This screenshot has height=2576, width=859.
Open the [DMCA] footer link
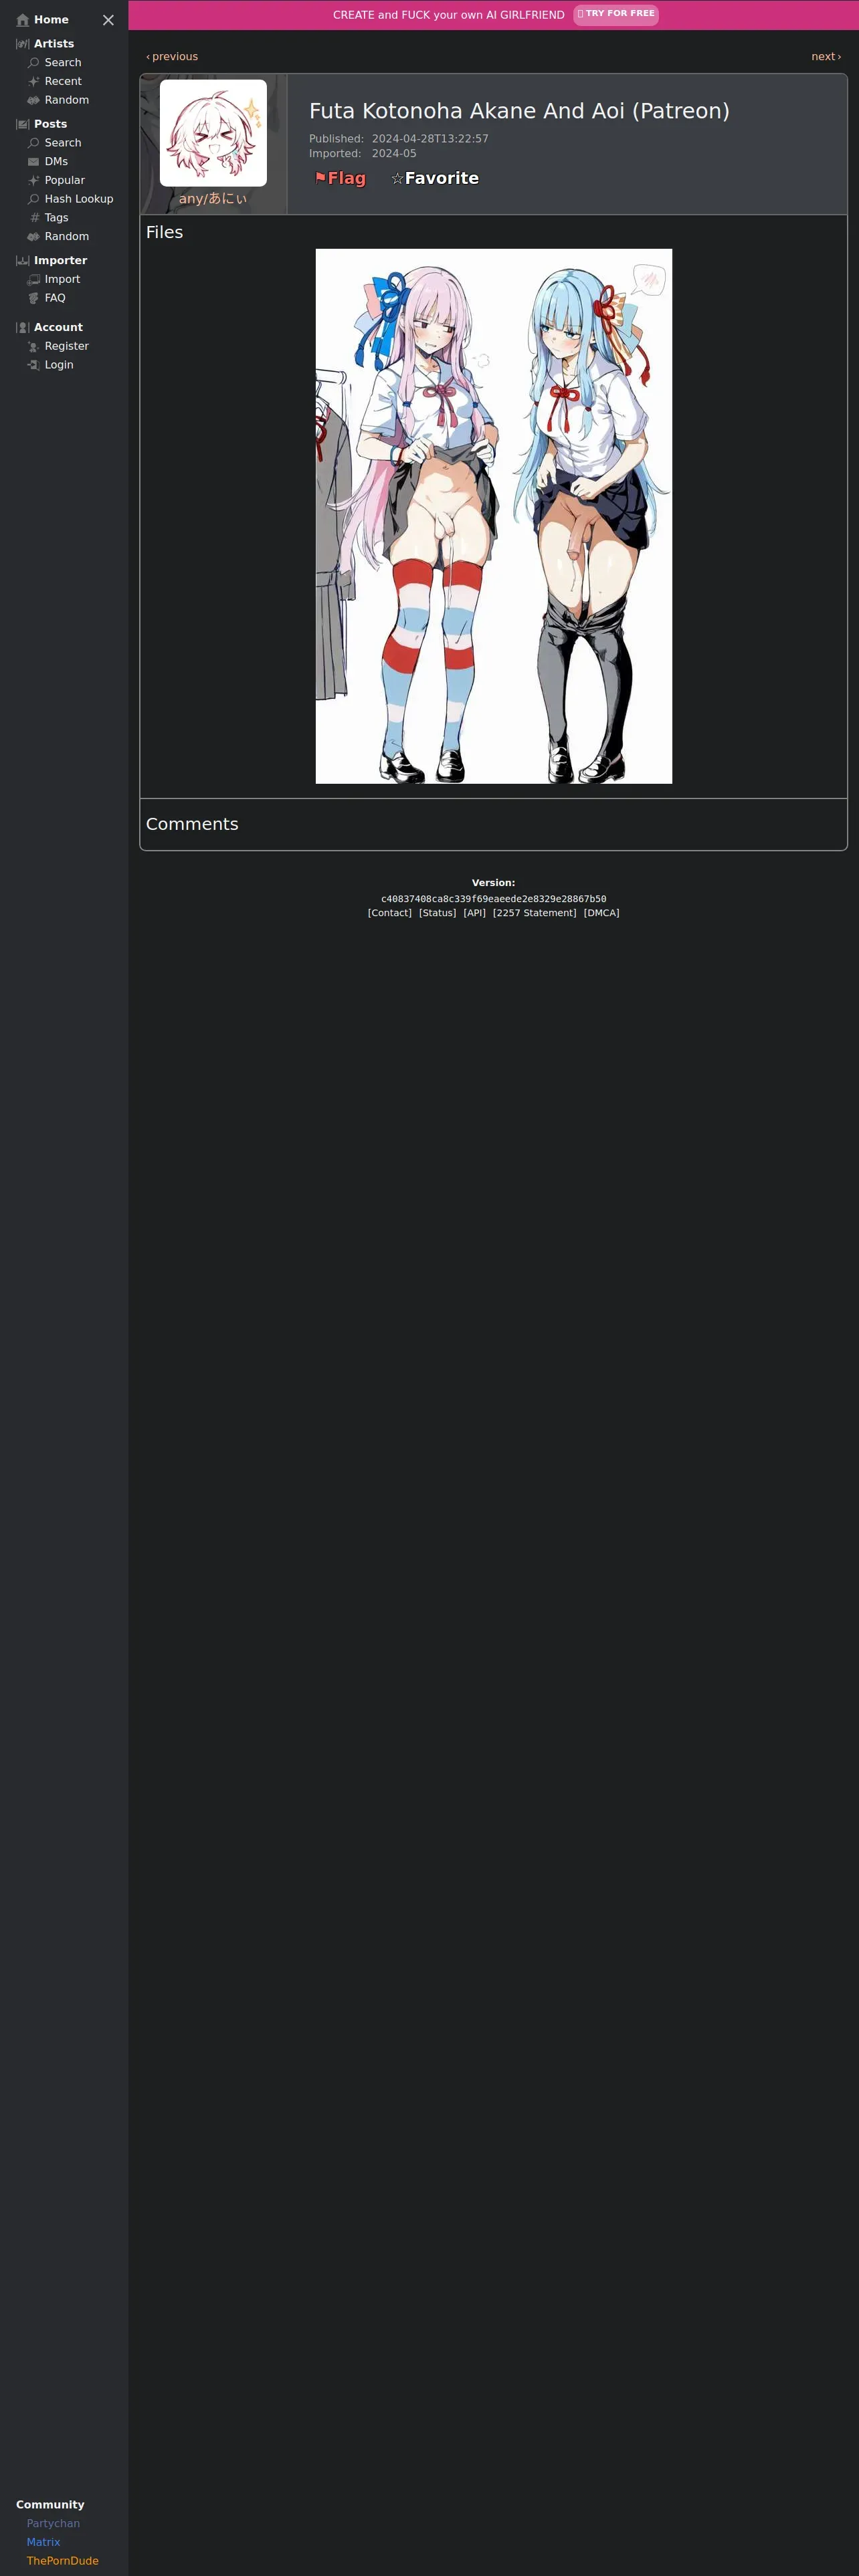(x=601, y=913)
